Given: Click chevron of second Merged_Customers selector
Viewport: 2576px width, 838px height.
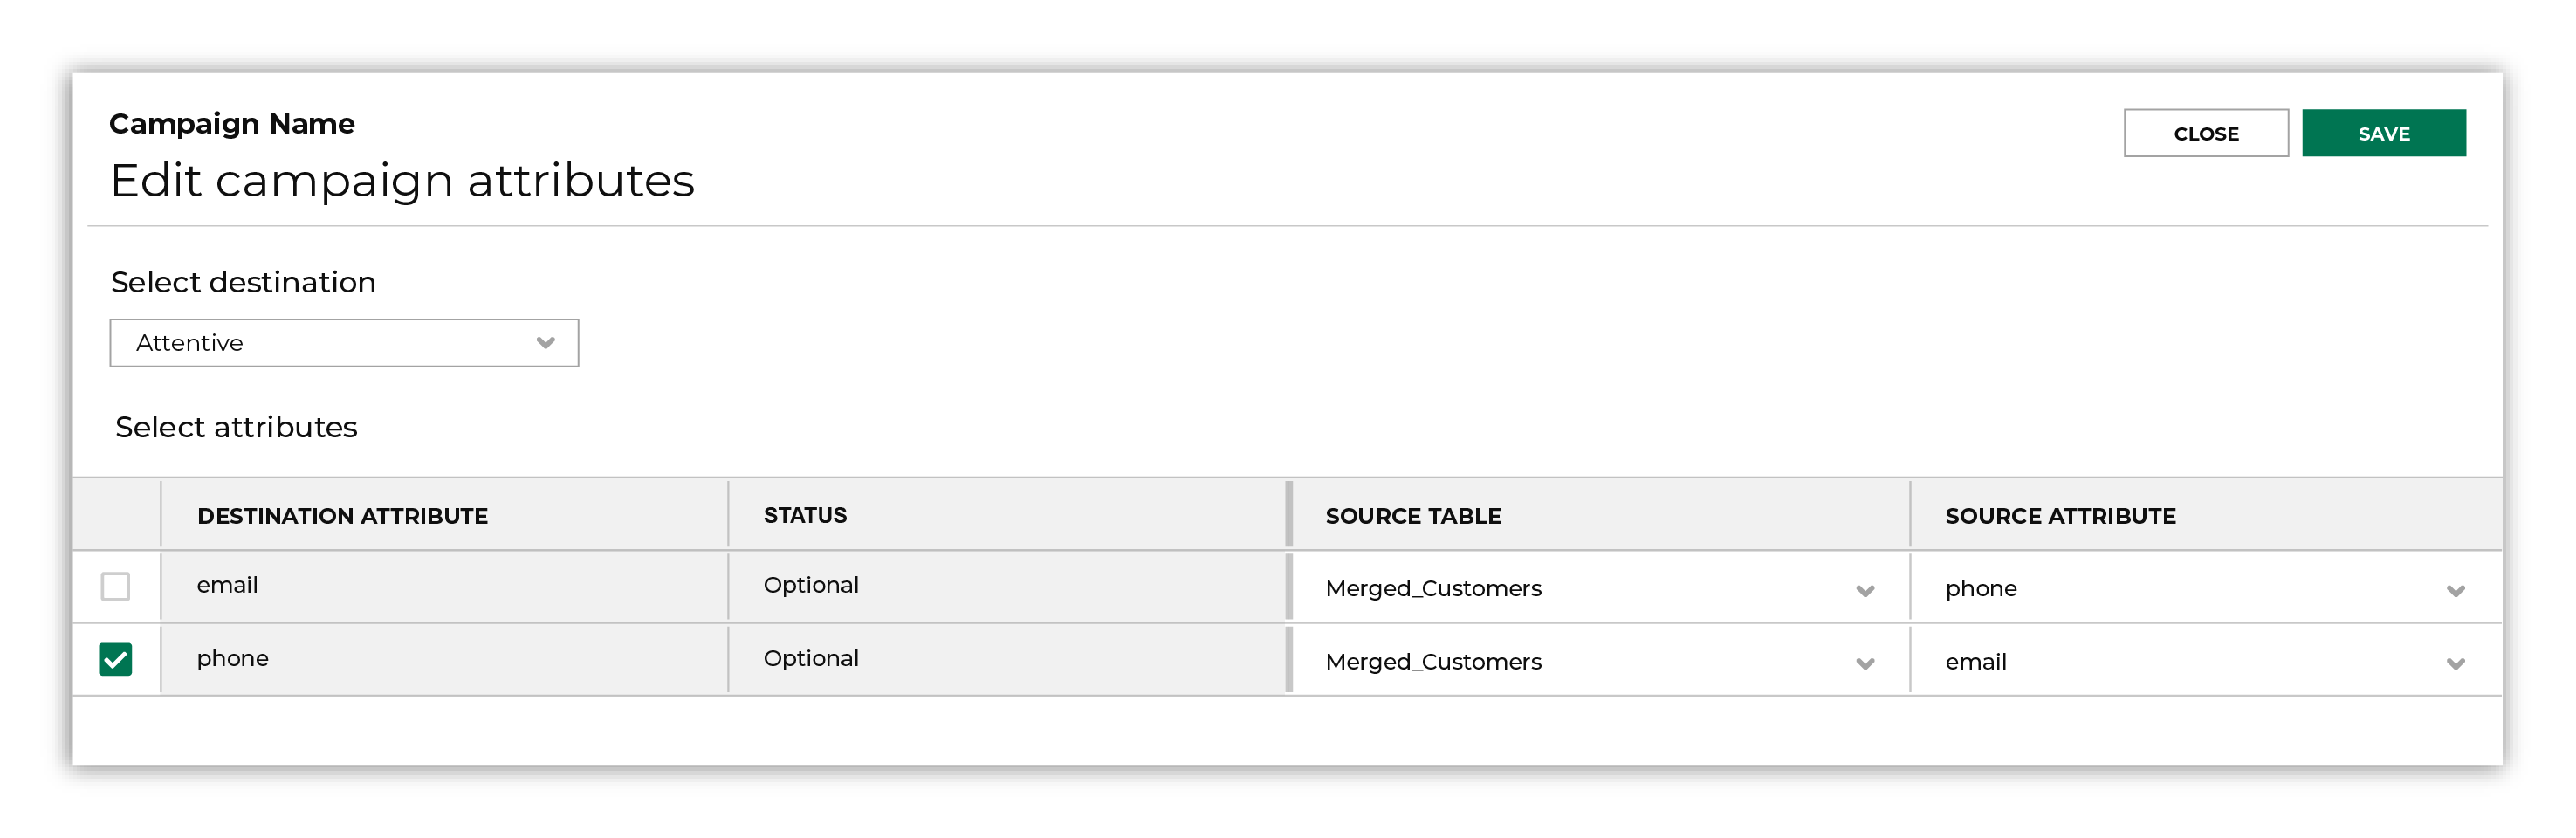Looking at the screenshot, I should pyautogui.click(x=1865, y=664).
